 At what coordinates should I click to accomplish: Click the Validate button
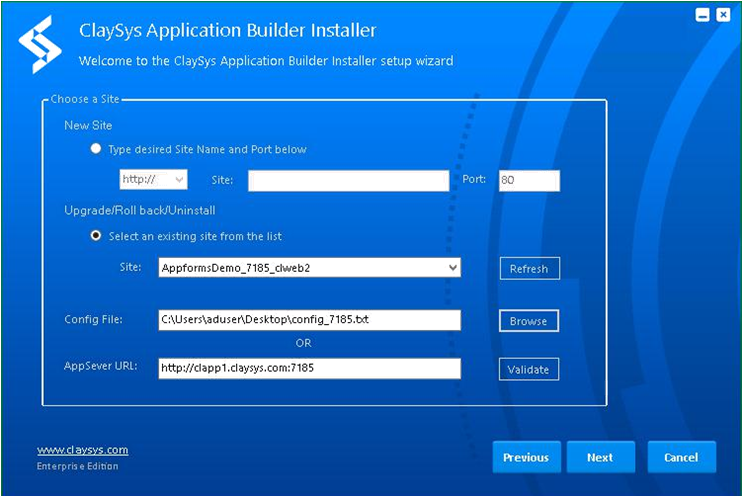point(529,369)
